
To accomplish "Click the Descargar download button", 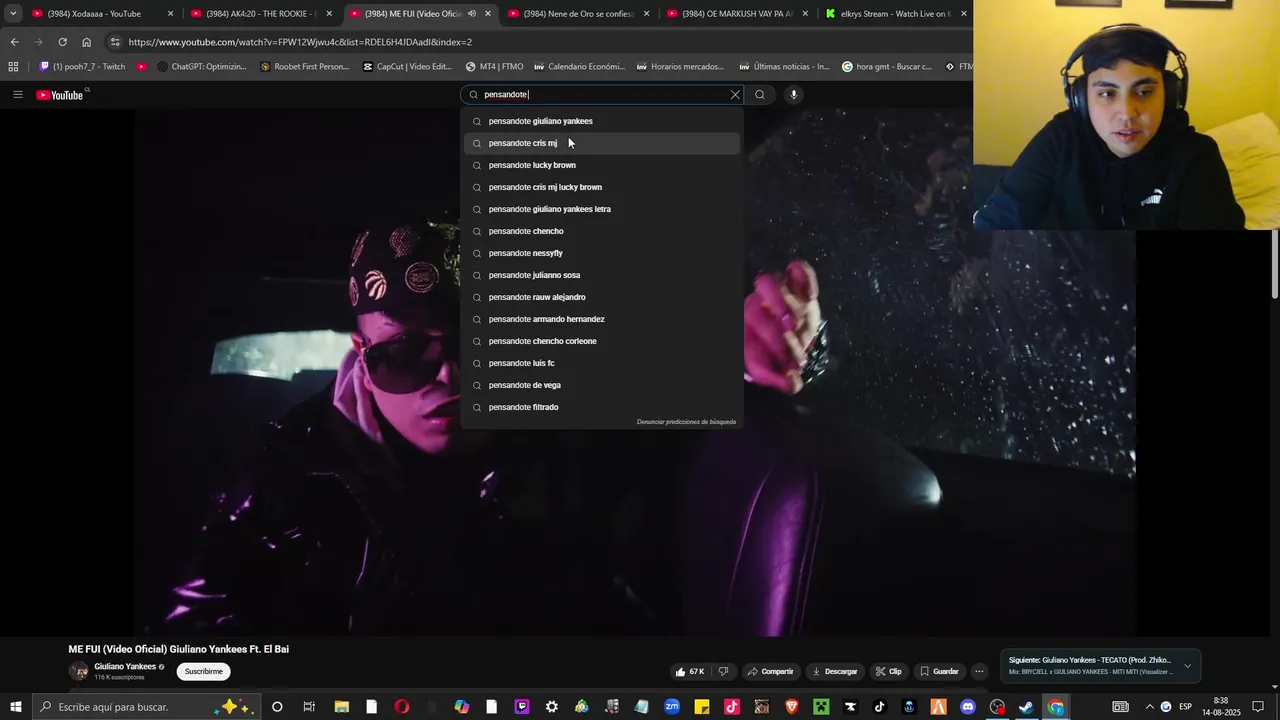I will click(835, 672).
